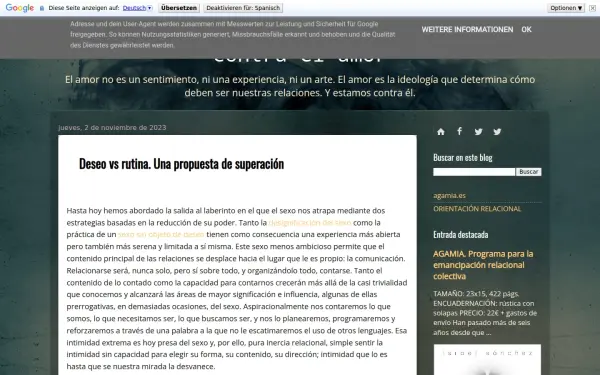The height and width of the screenshot is (375, 600).
Task: Open the agamia.es link
Action: tap(449, 196)
